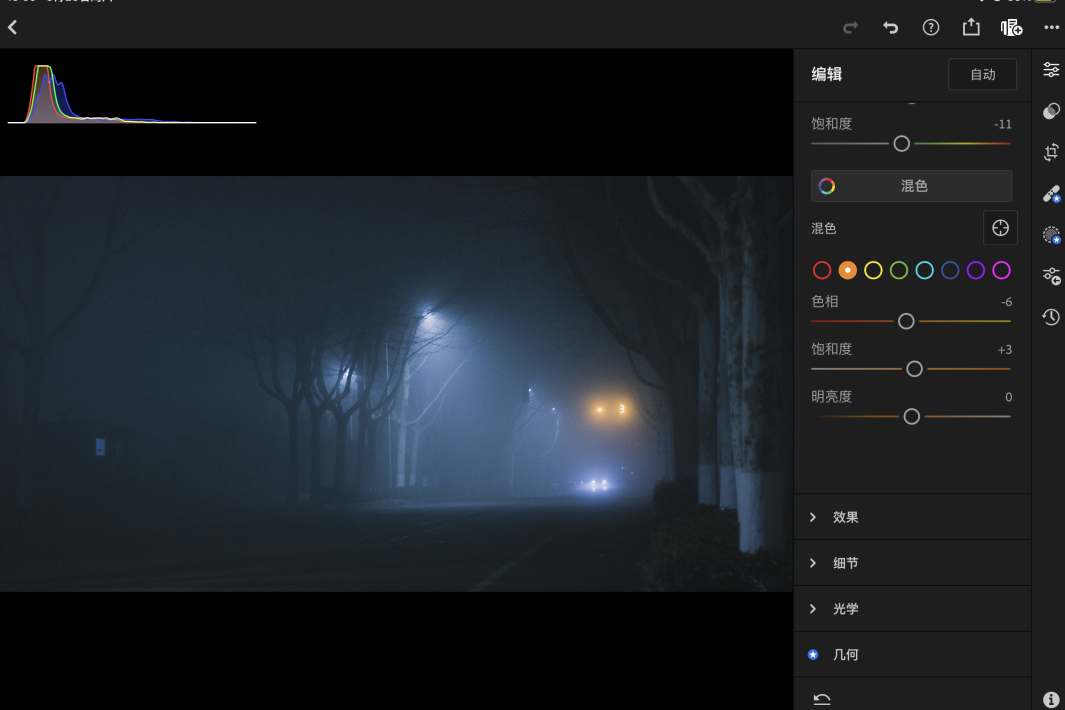Click the -6 hue value
1065x710 pixels.
(1007, 302)
